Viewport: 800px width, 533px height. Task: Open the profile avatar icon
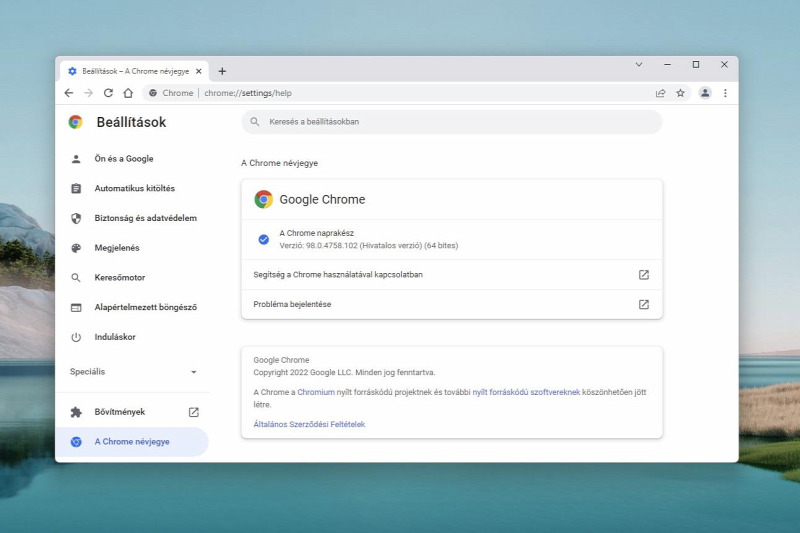click(705, 93)
